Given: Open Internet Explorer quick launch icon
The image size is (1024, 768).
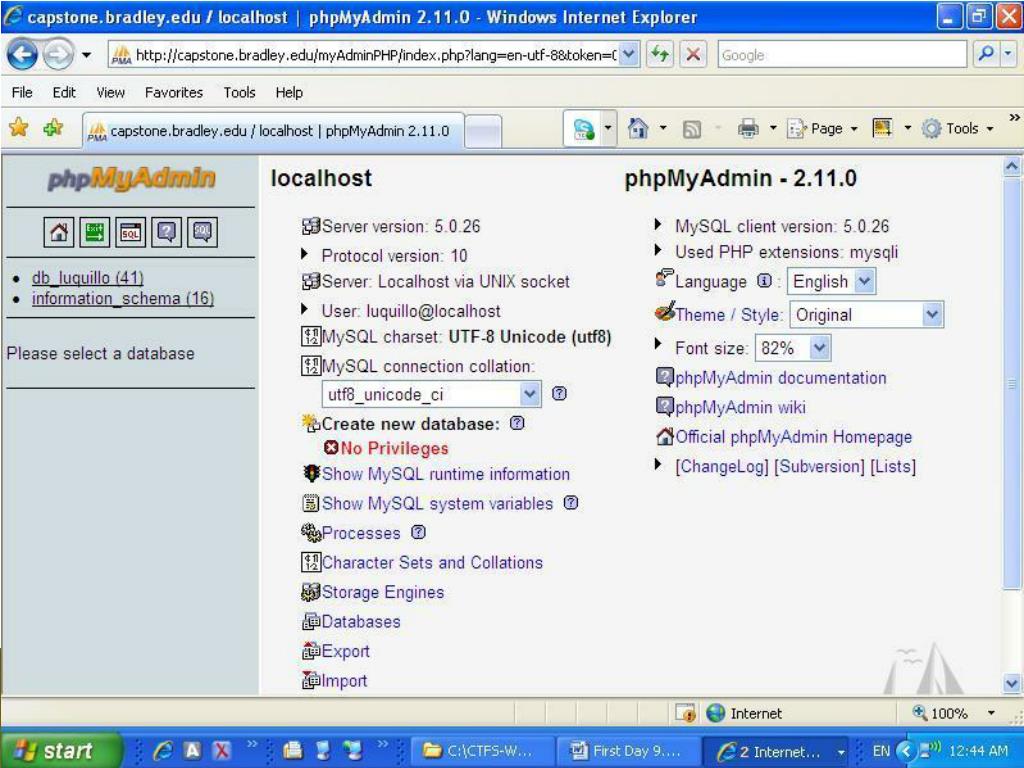Looking at the screenshot, I should point(163,751).
